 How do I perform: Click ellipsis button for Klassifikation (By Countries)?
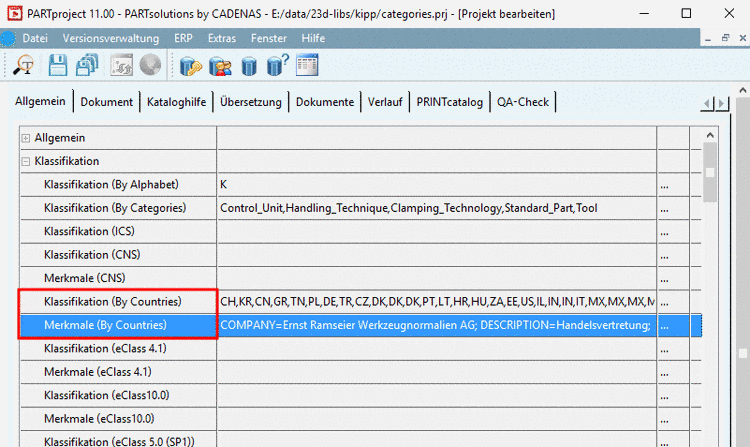(664, 302)
